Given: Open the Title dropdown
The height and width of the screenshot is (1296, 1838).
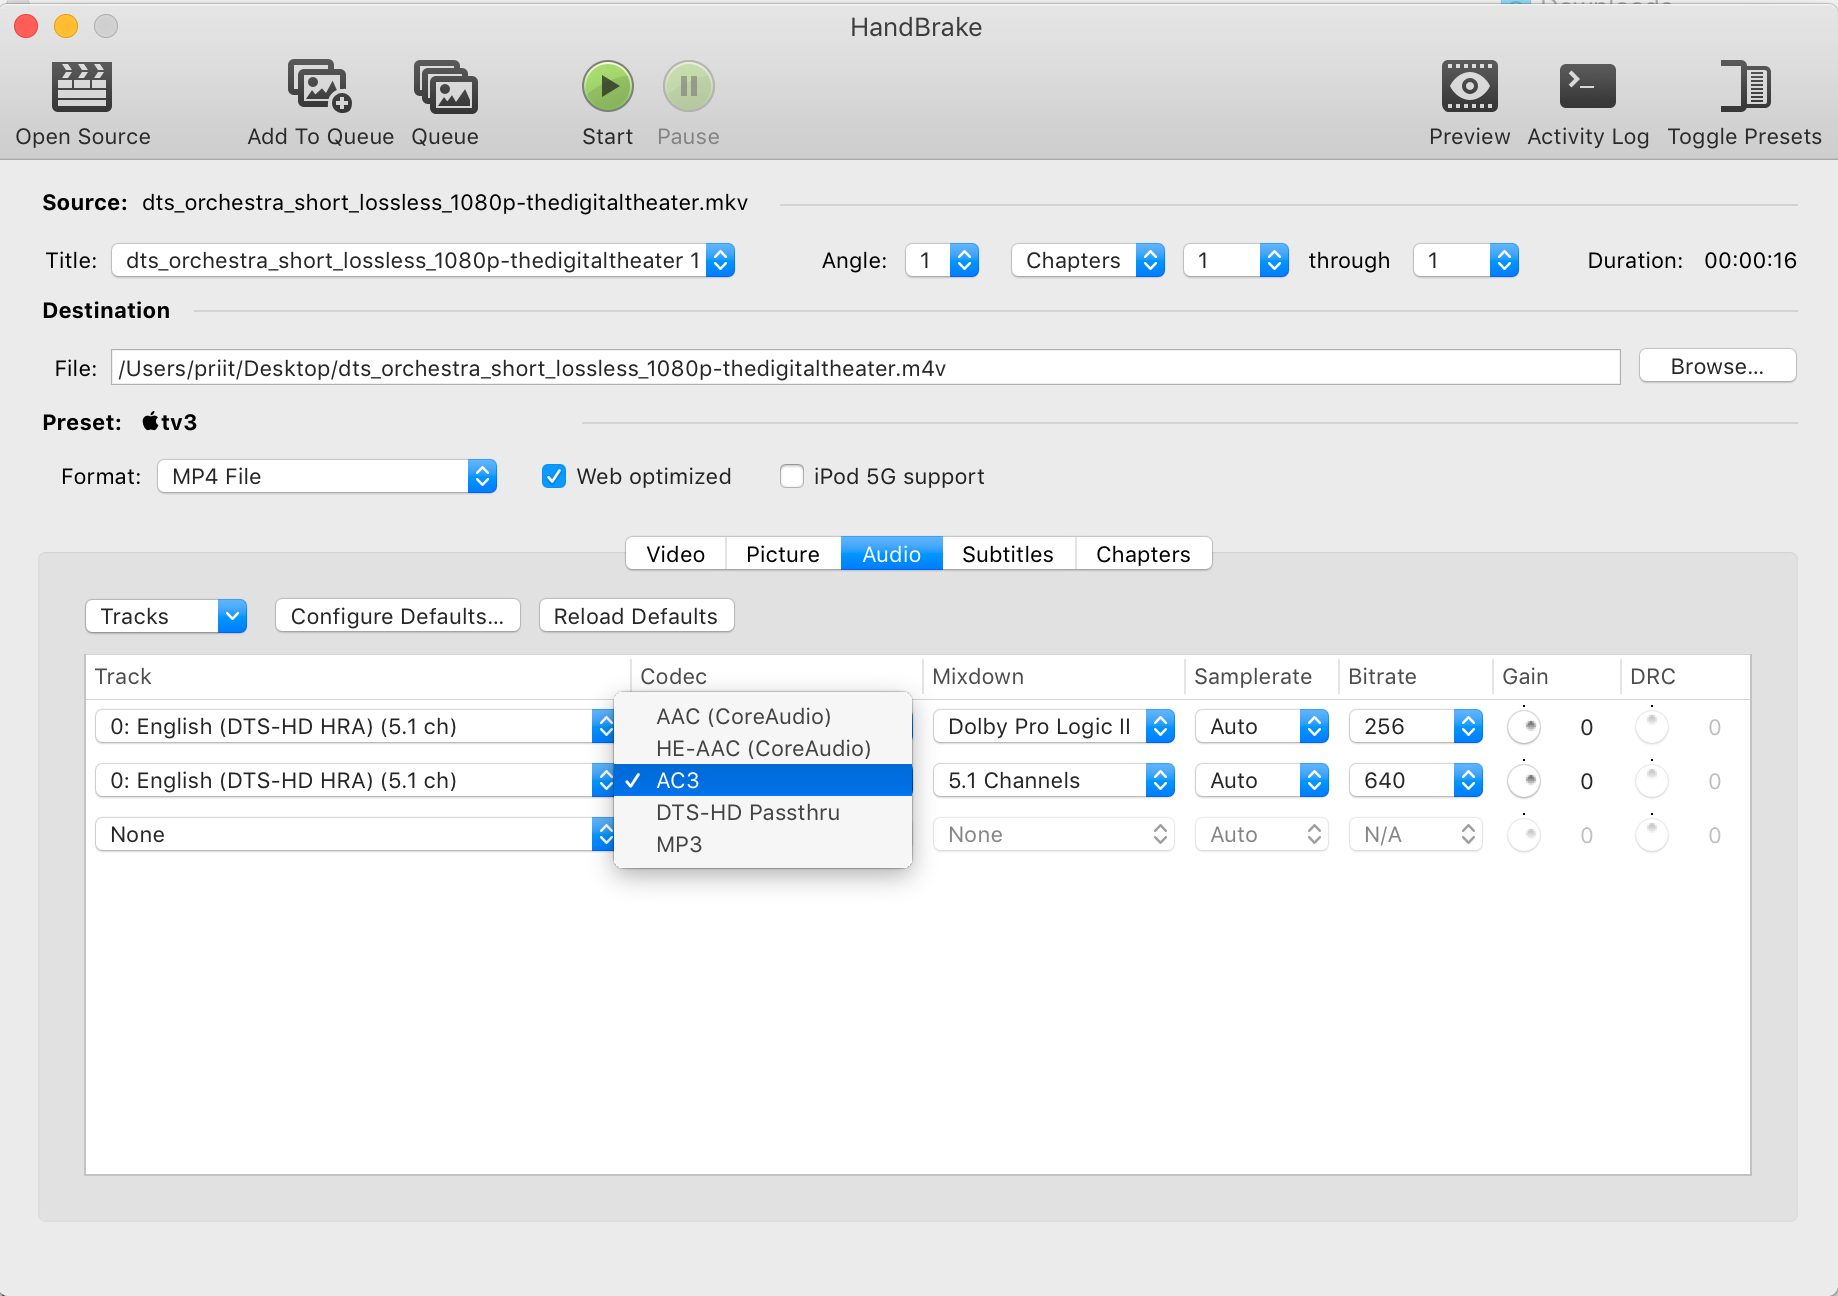Looking at the screenshot, I should (x=423, y=261).
